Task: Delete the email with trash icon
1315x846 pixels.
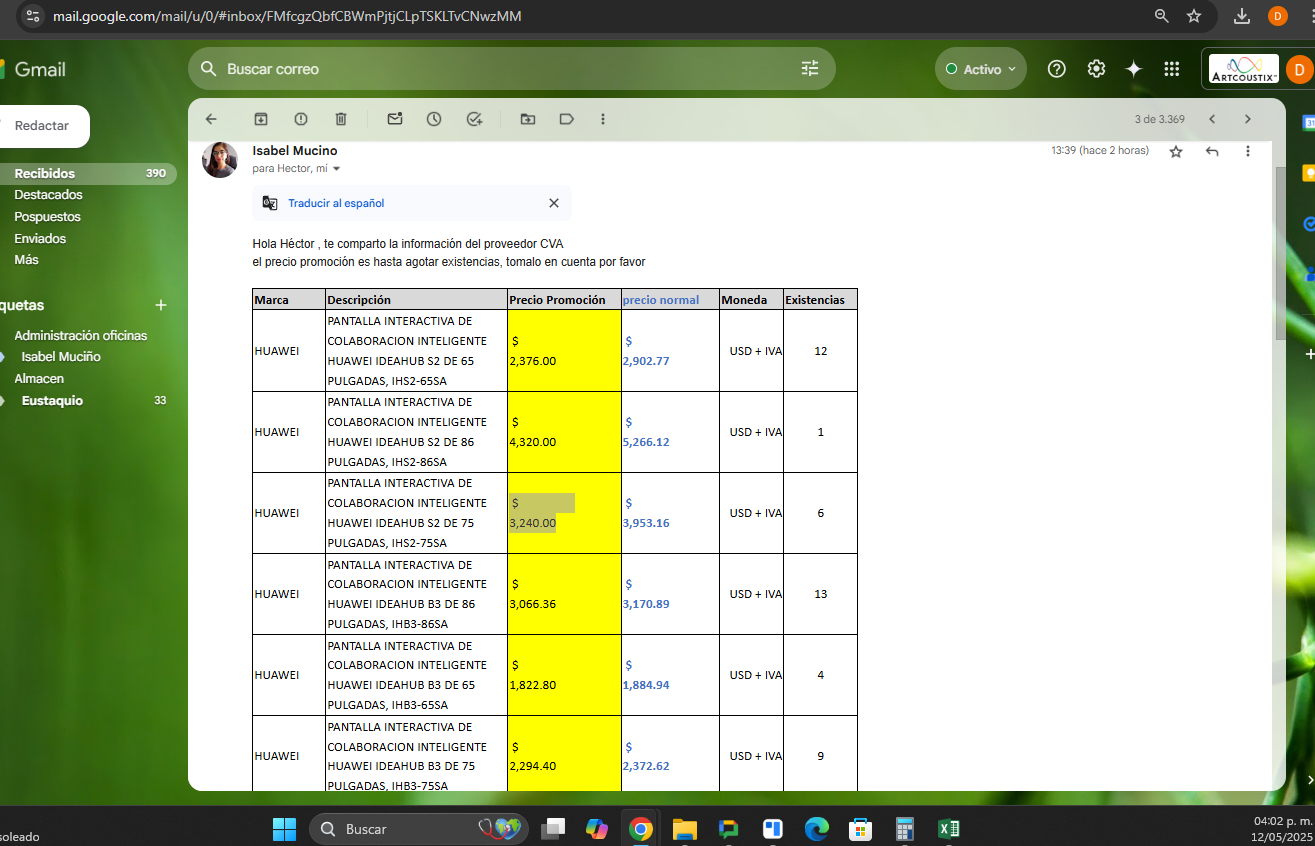Action: click(x=341, y=119)
